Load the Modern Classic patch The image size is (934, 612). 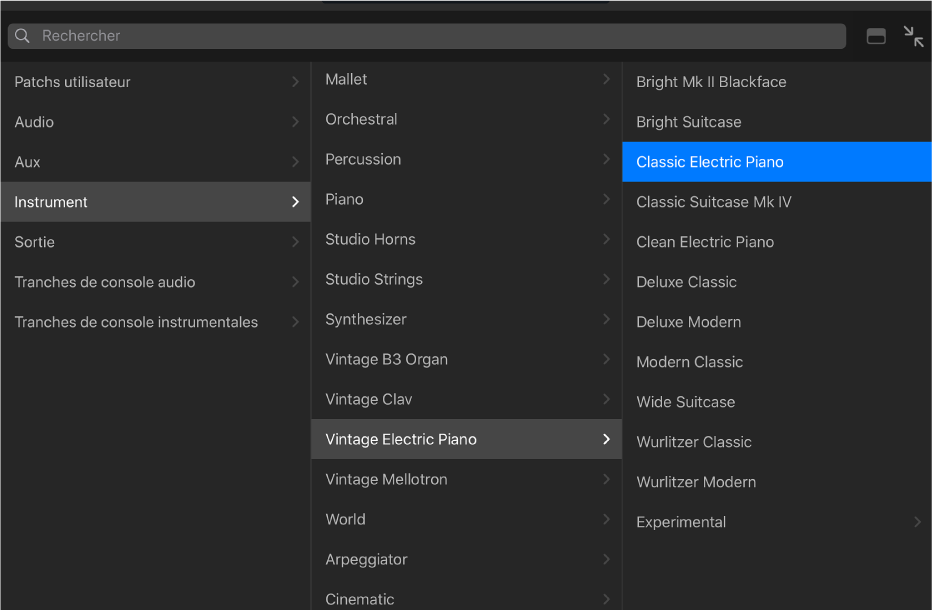pyautogui.click(x=777, y=362)
